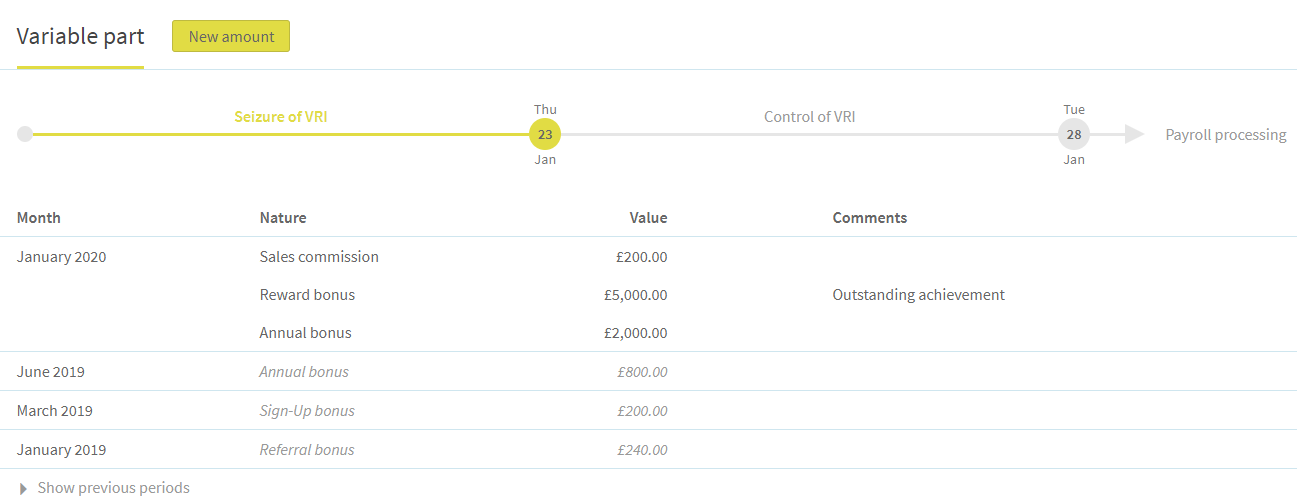The image size is (1297, 504).
Task: Click the Outstanding achievement comment
Action: [919, 295]
